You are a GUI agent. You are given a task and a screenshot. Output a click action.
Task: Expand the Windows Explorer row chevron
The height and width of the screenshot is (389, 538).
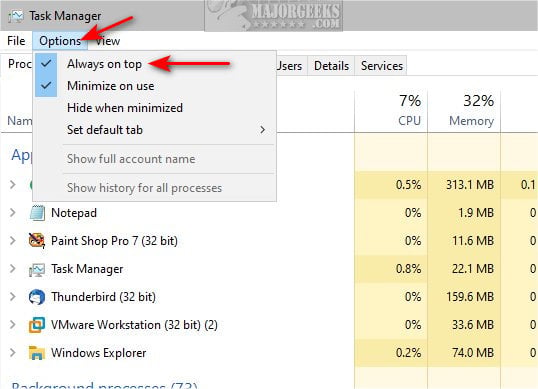click(x=13, y=353)
